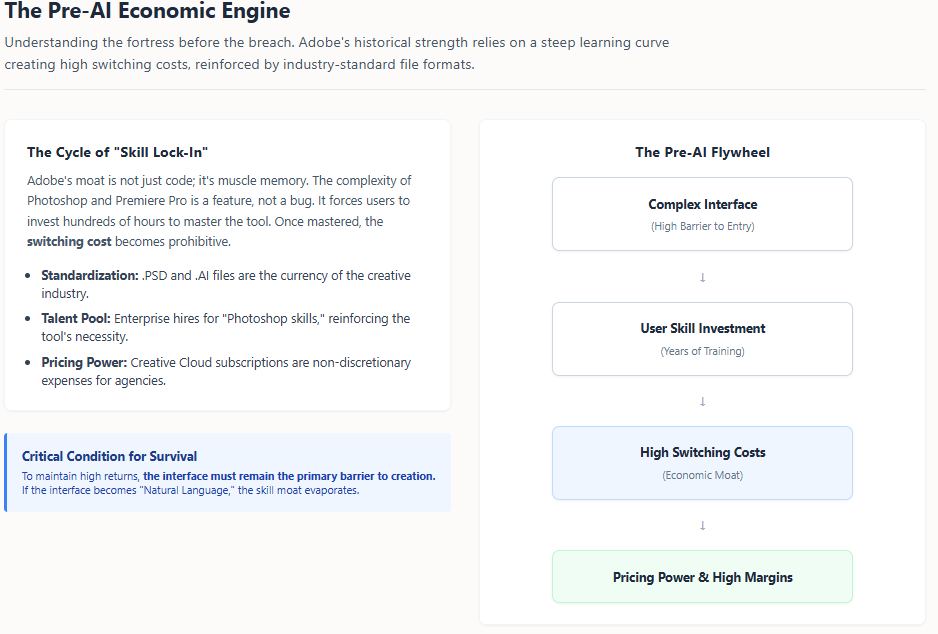938x634 pixels.
Task: Click the Pricing Power bullet item
Action: coord(225,371)
